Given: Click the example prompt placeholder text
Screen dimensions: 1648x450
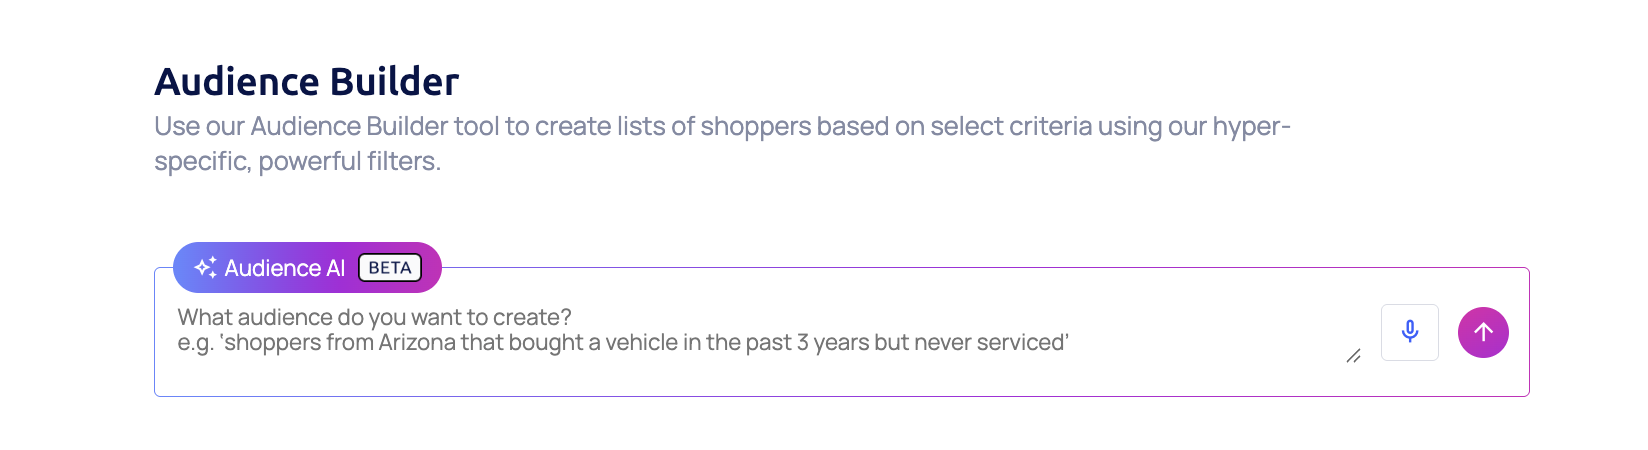Looking at the screenshot, I should (x=623, y=343).
